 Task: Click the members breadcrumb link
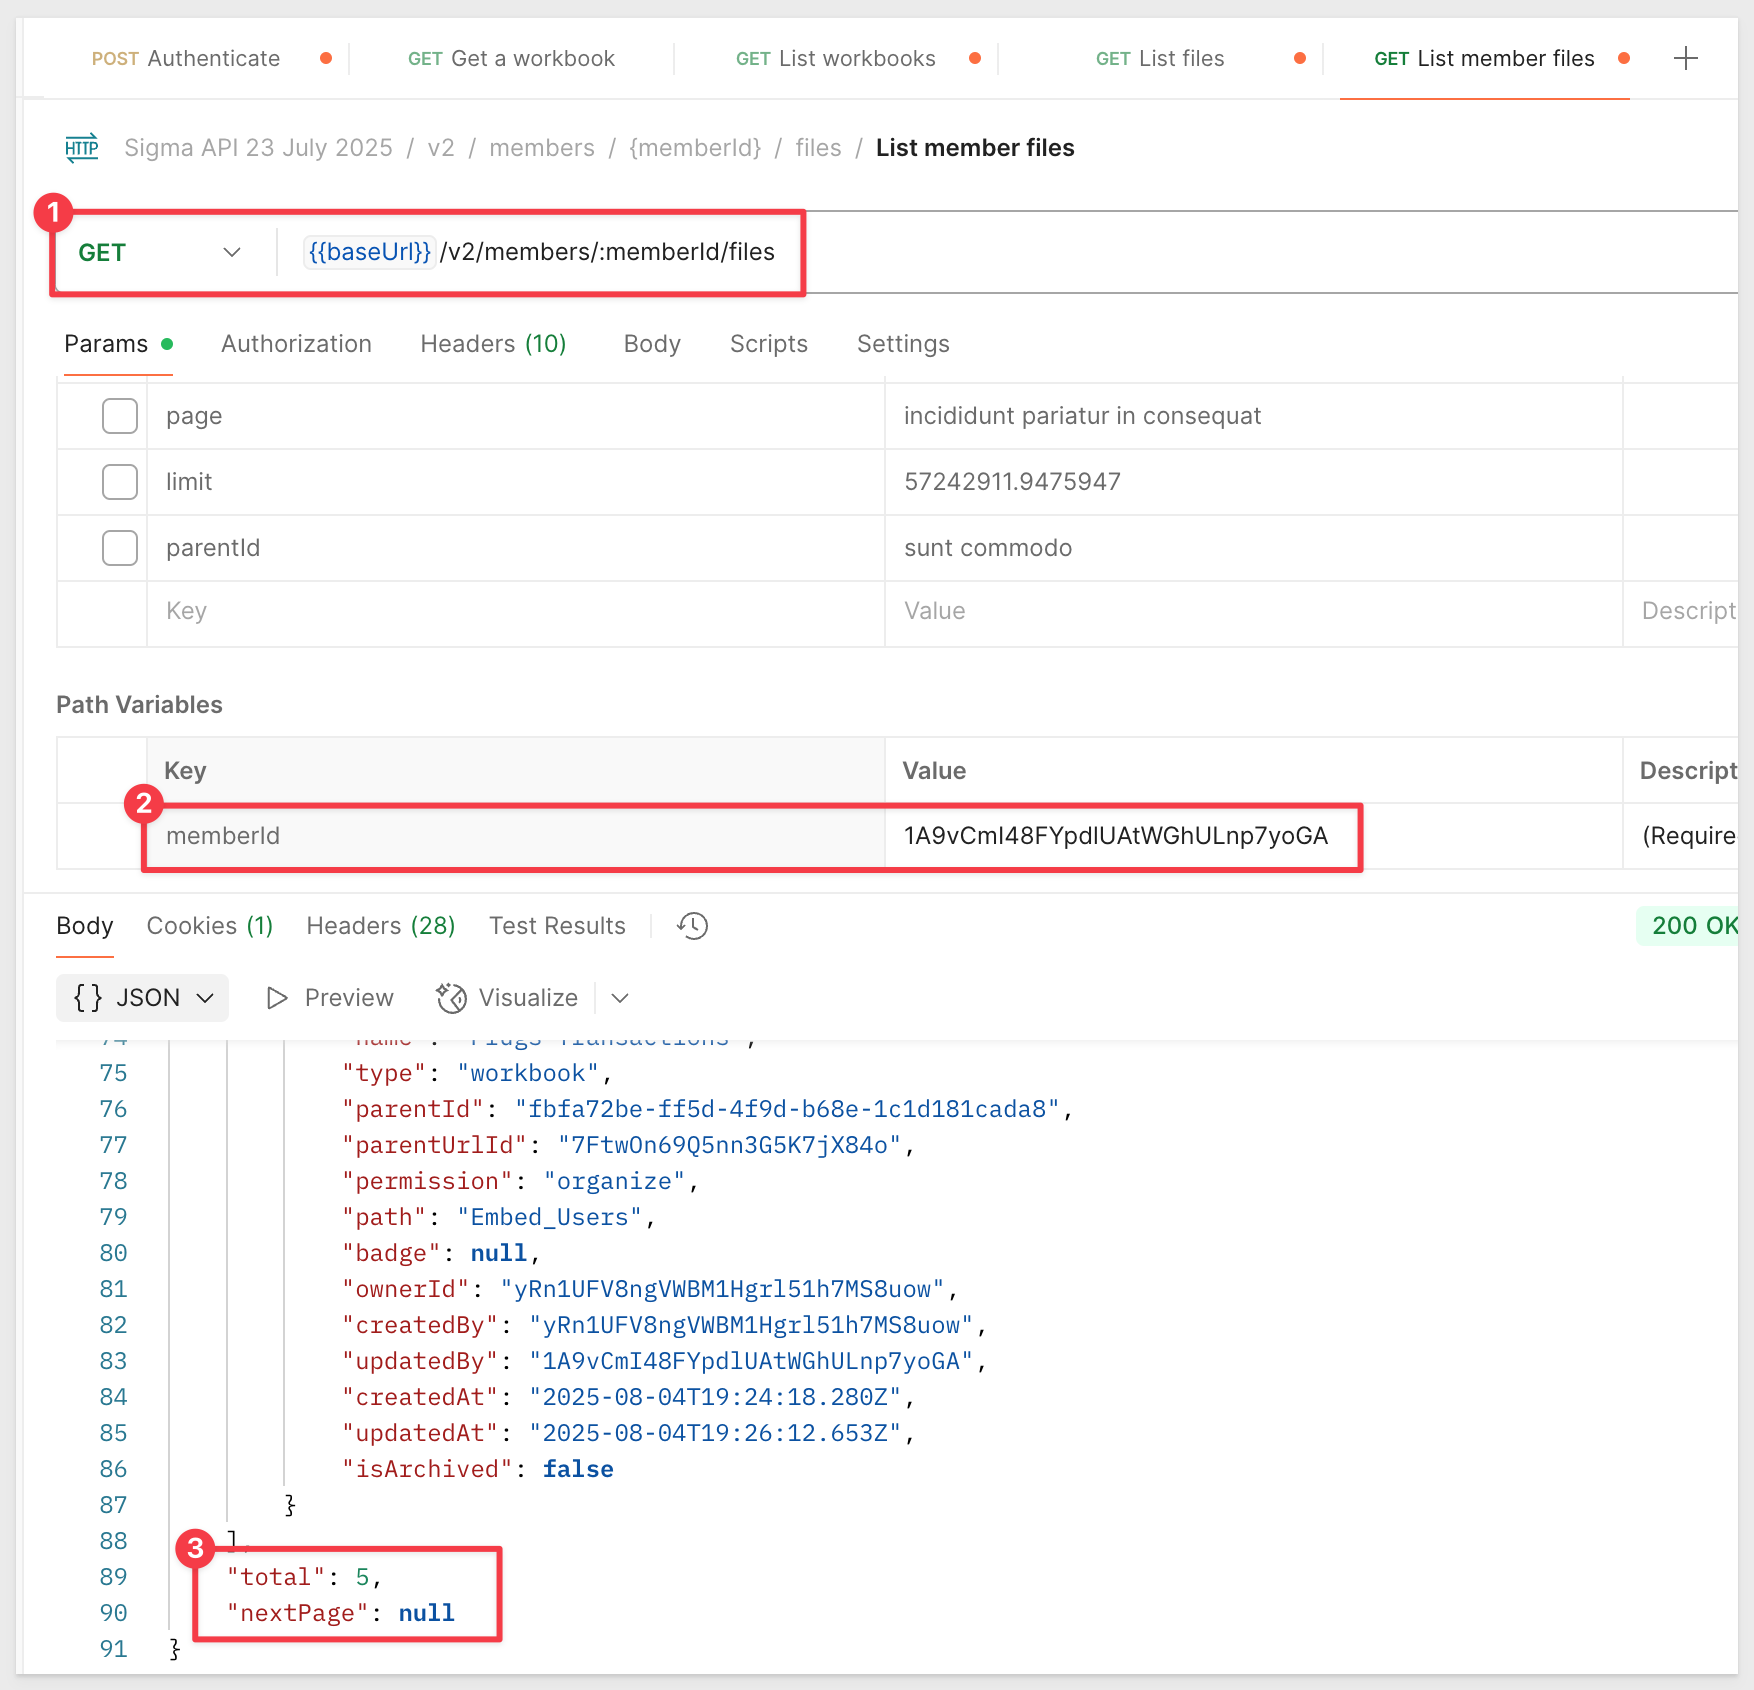click(541, 148)
